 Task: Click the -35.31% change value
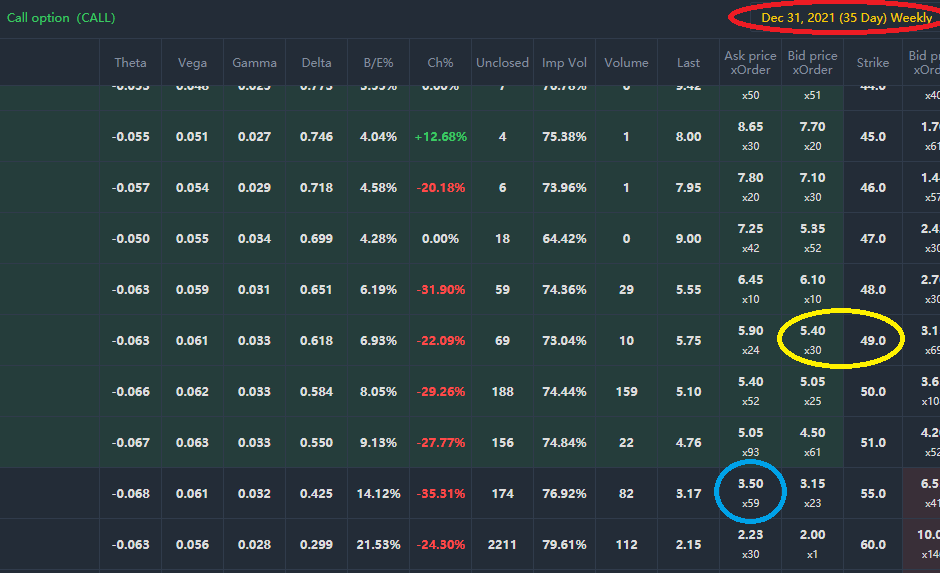(x=441, y=493)
